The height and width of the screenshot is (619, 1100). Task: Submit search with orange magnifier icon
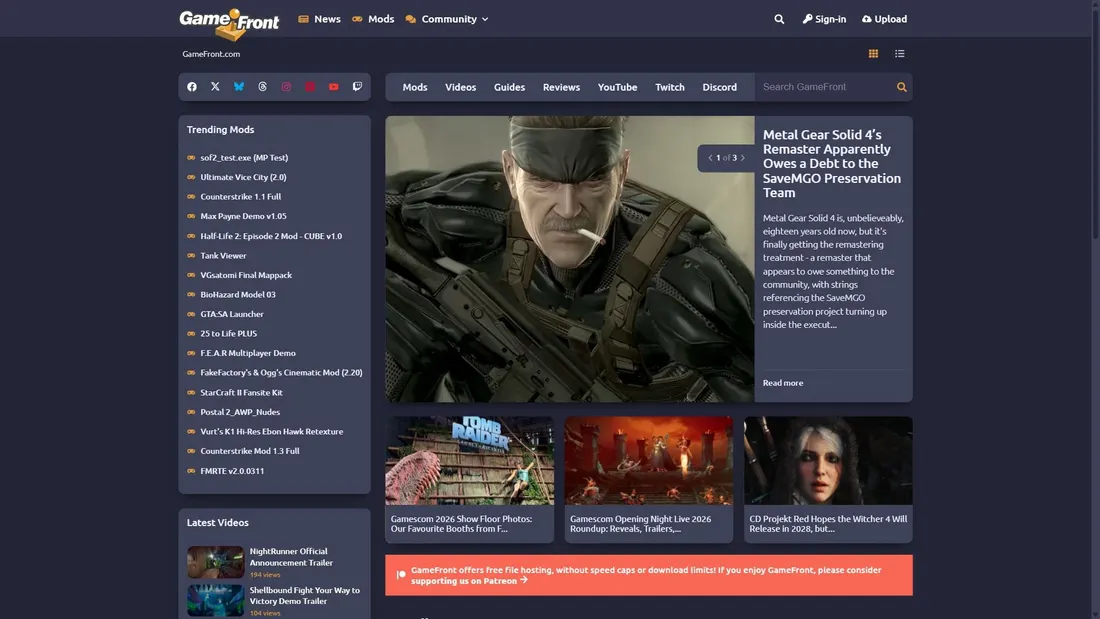(x=901, y=87)
